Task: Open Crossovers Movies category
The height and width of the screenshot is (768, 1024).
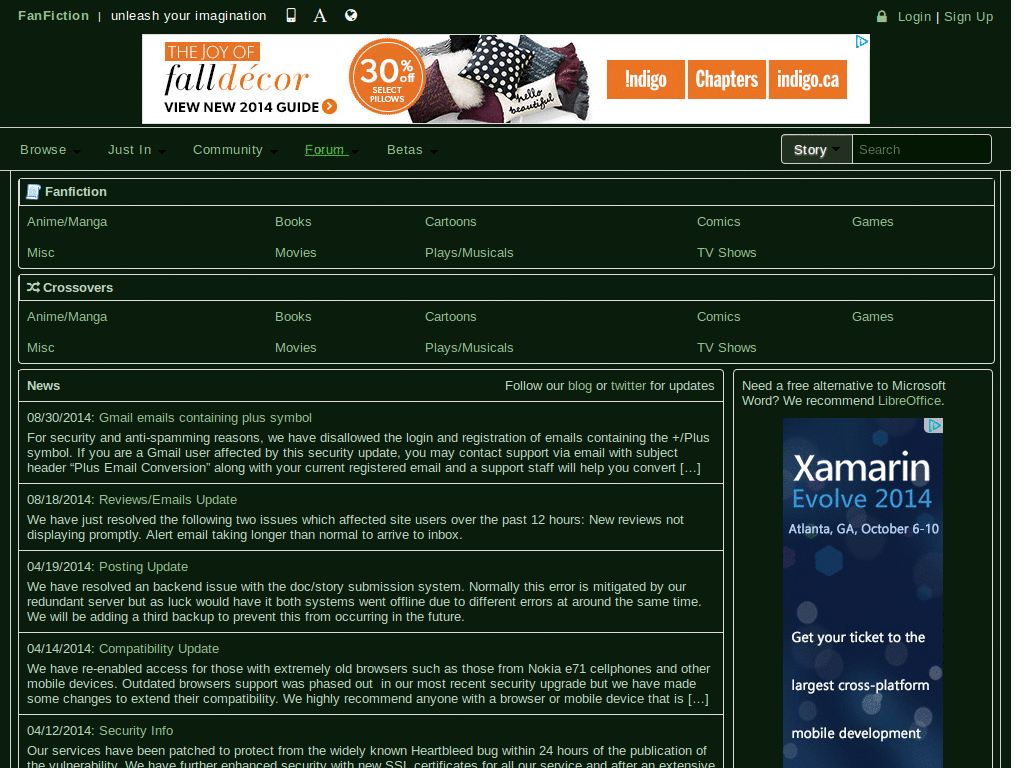Action: (x=295, y=348)
